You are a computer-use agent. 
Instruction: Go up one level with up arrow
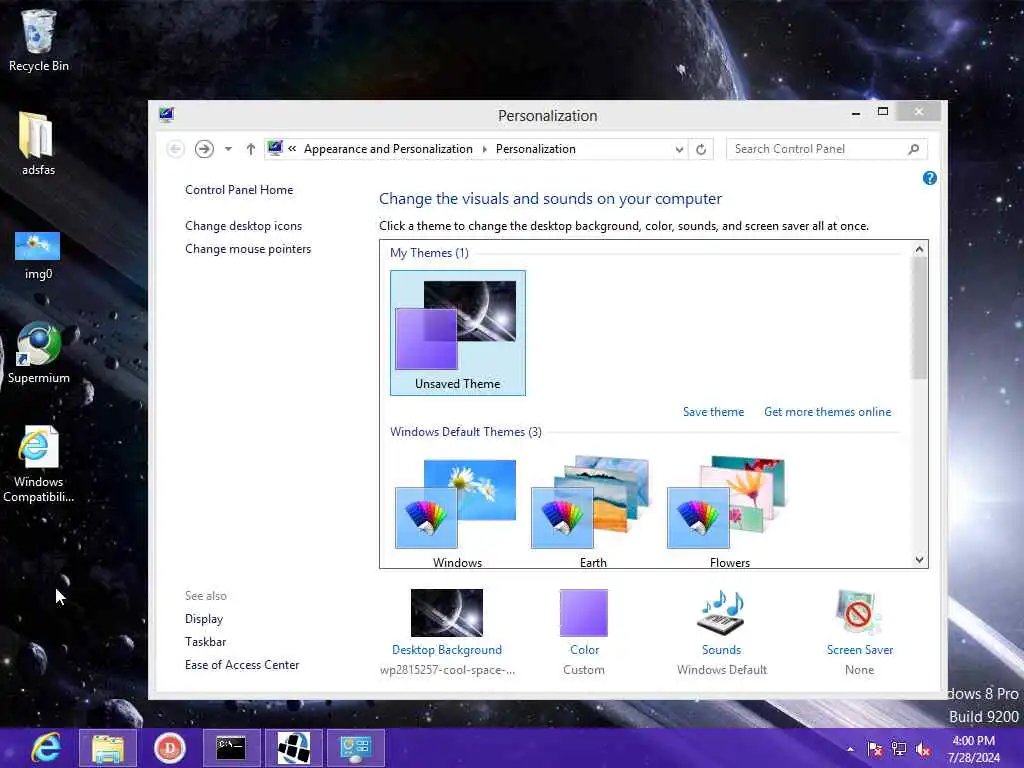click(x=251, y=149)
